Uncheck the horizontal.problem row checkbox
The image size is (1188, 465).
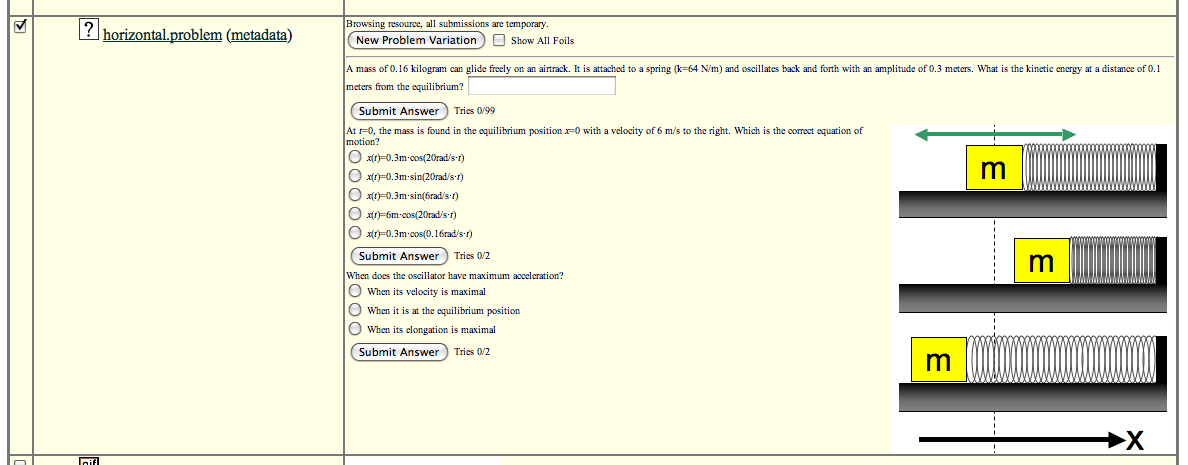click(x=17, y=28)
